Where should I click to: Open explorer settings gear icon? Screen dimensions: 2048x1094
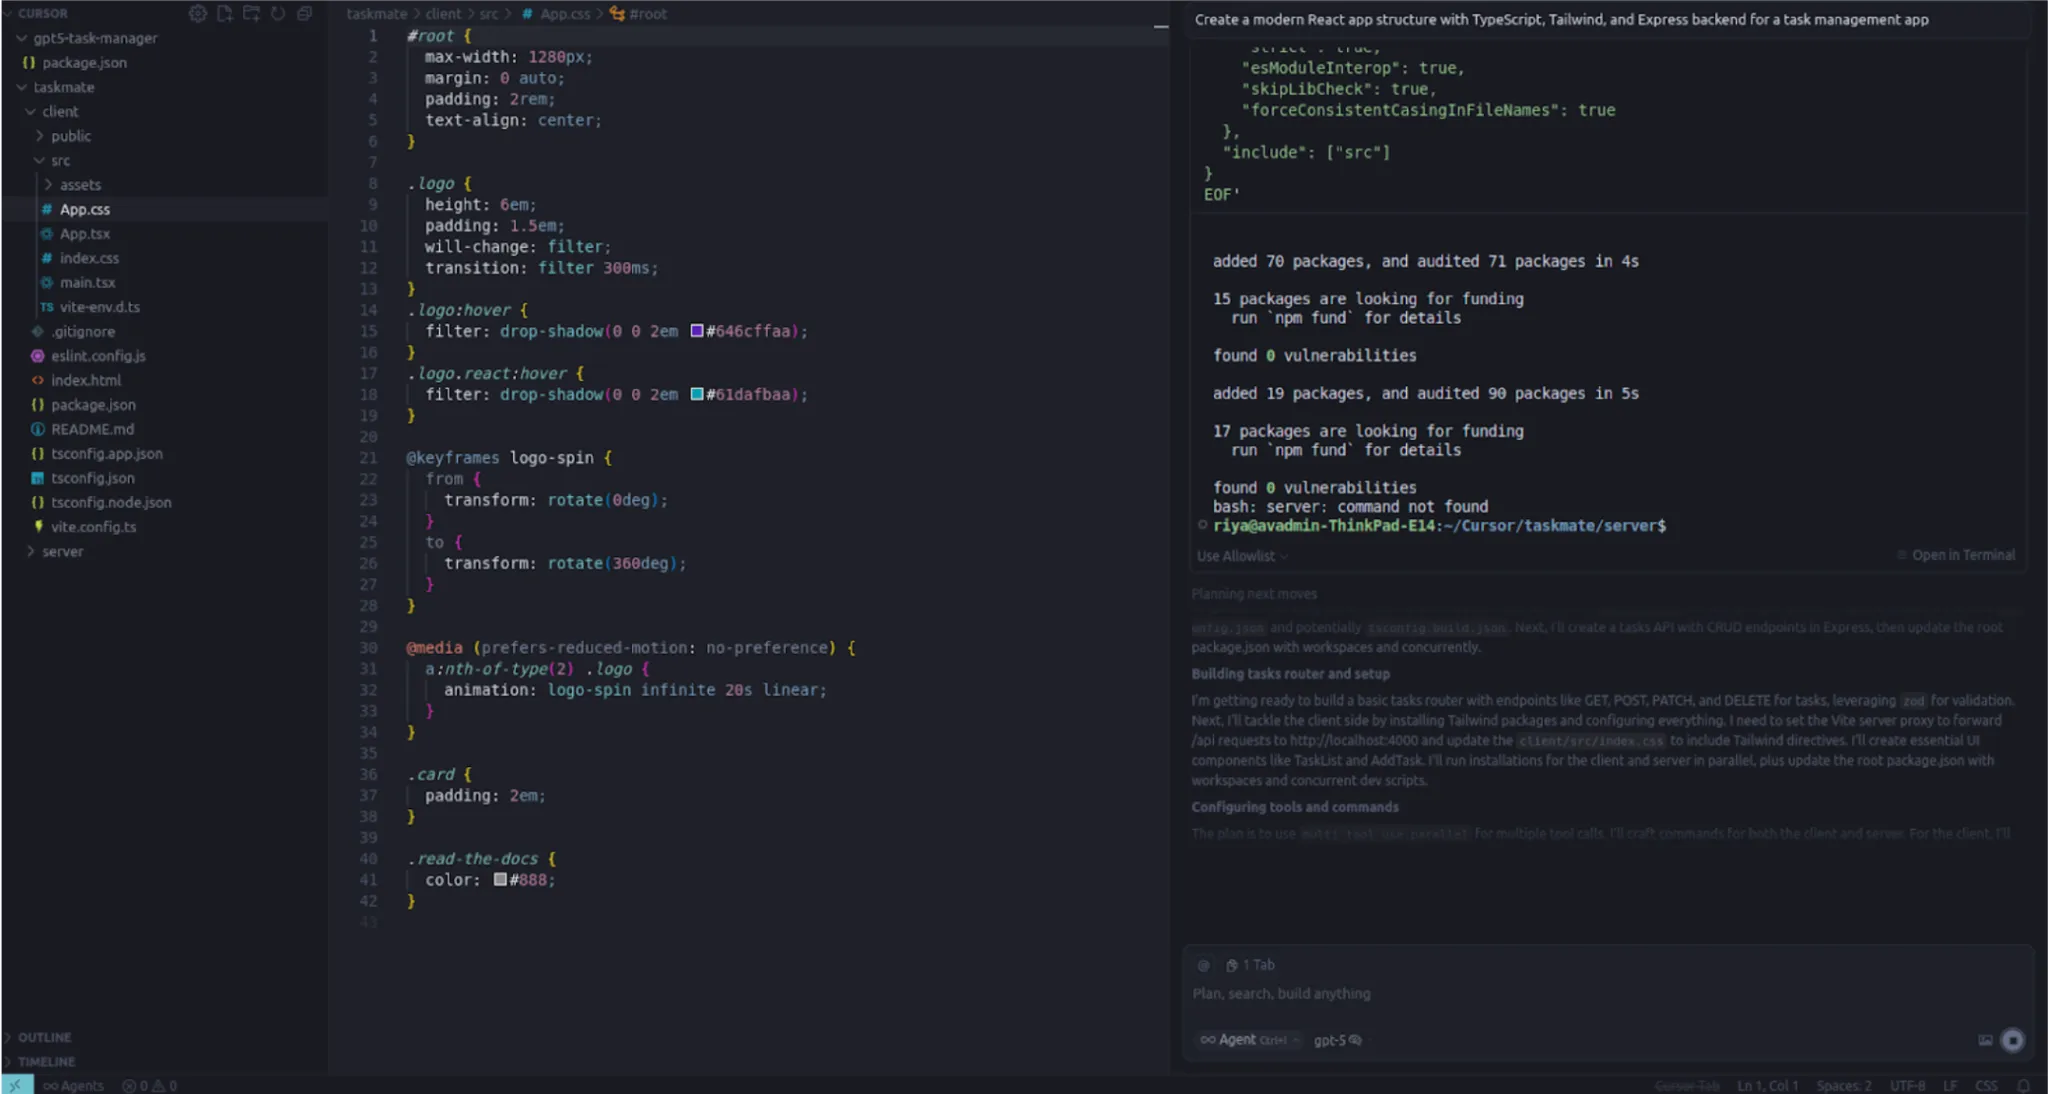198,14
